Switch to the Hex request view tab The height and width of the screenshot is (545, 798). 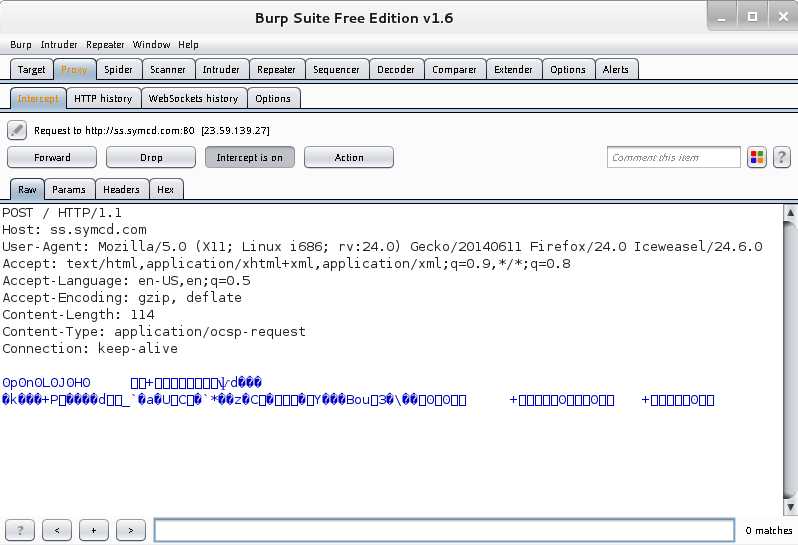pyautogui.click(x=165, y=189)
